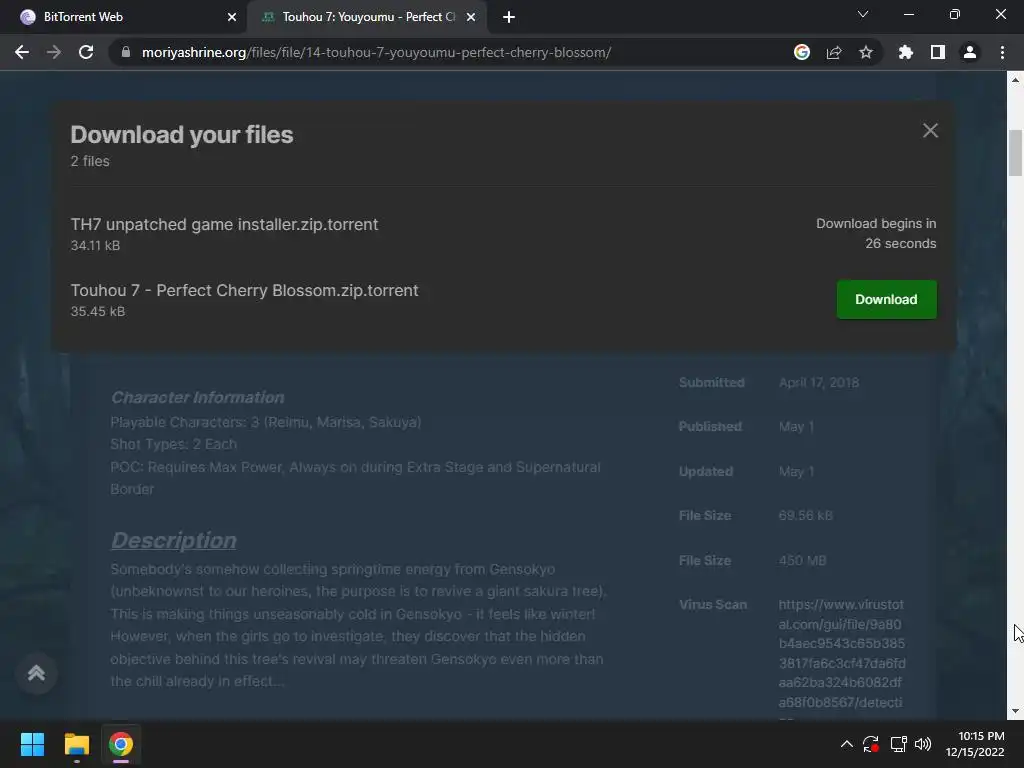Click the April 17, 2018 submitted date
Screen dimensions: 1024x768
click(819, 383)
